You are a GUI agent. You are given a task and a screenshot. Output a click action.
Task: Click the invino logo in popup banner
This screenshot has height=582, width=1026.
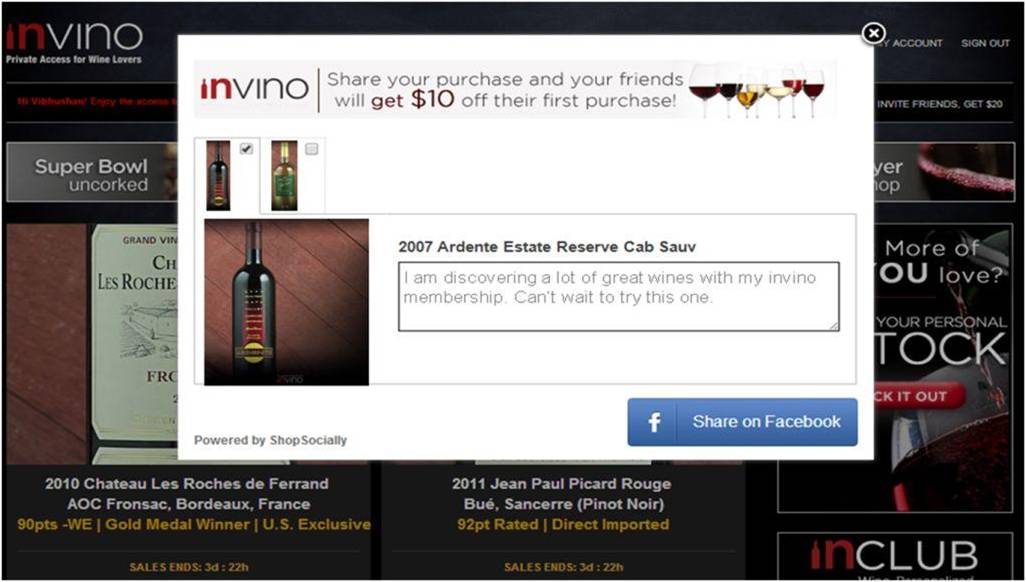click(x=255, y=89)
